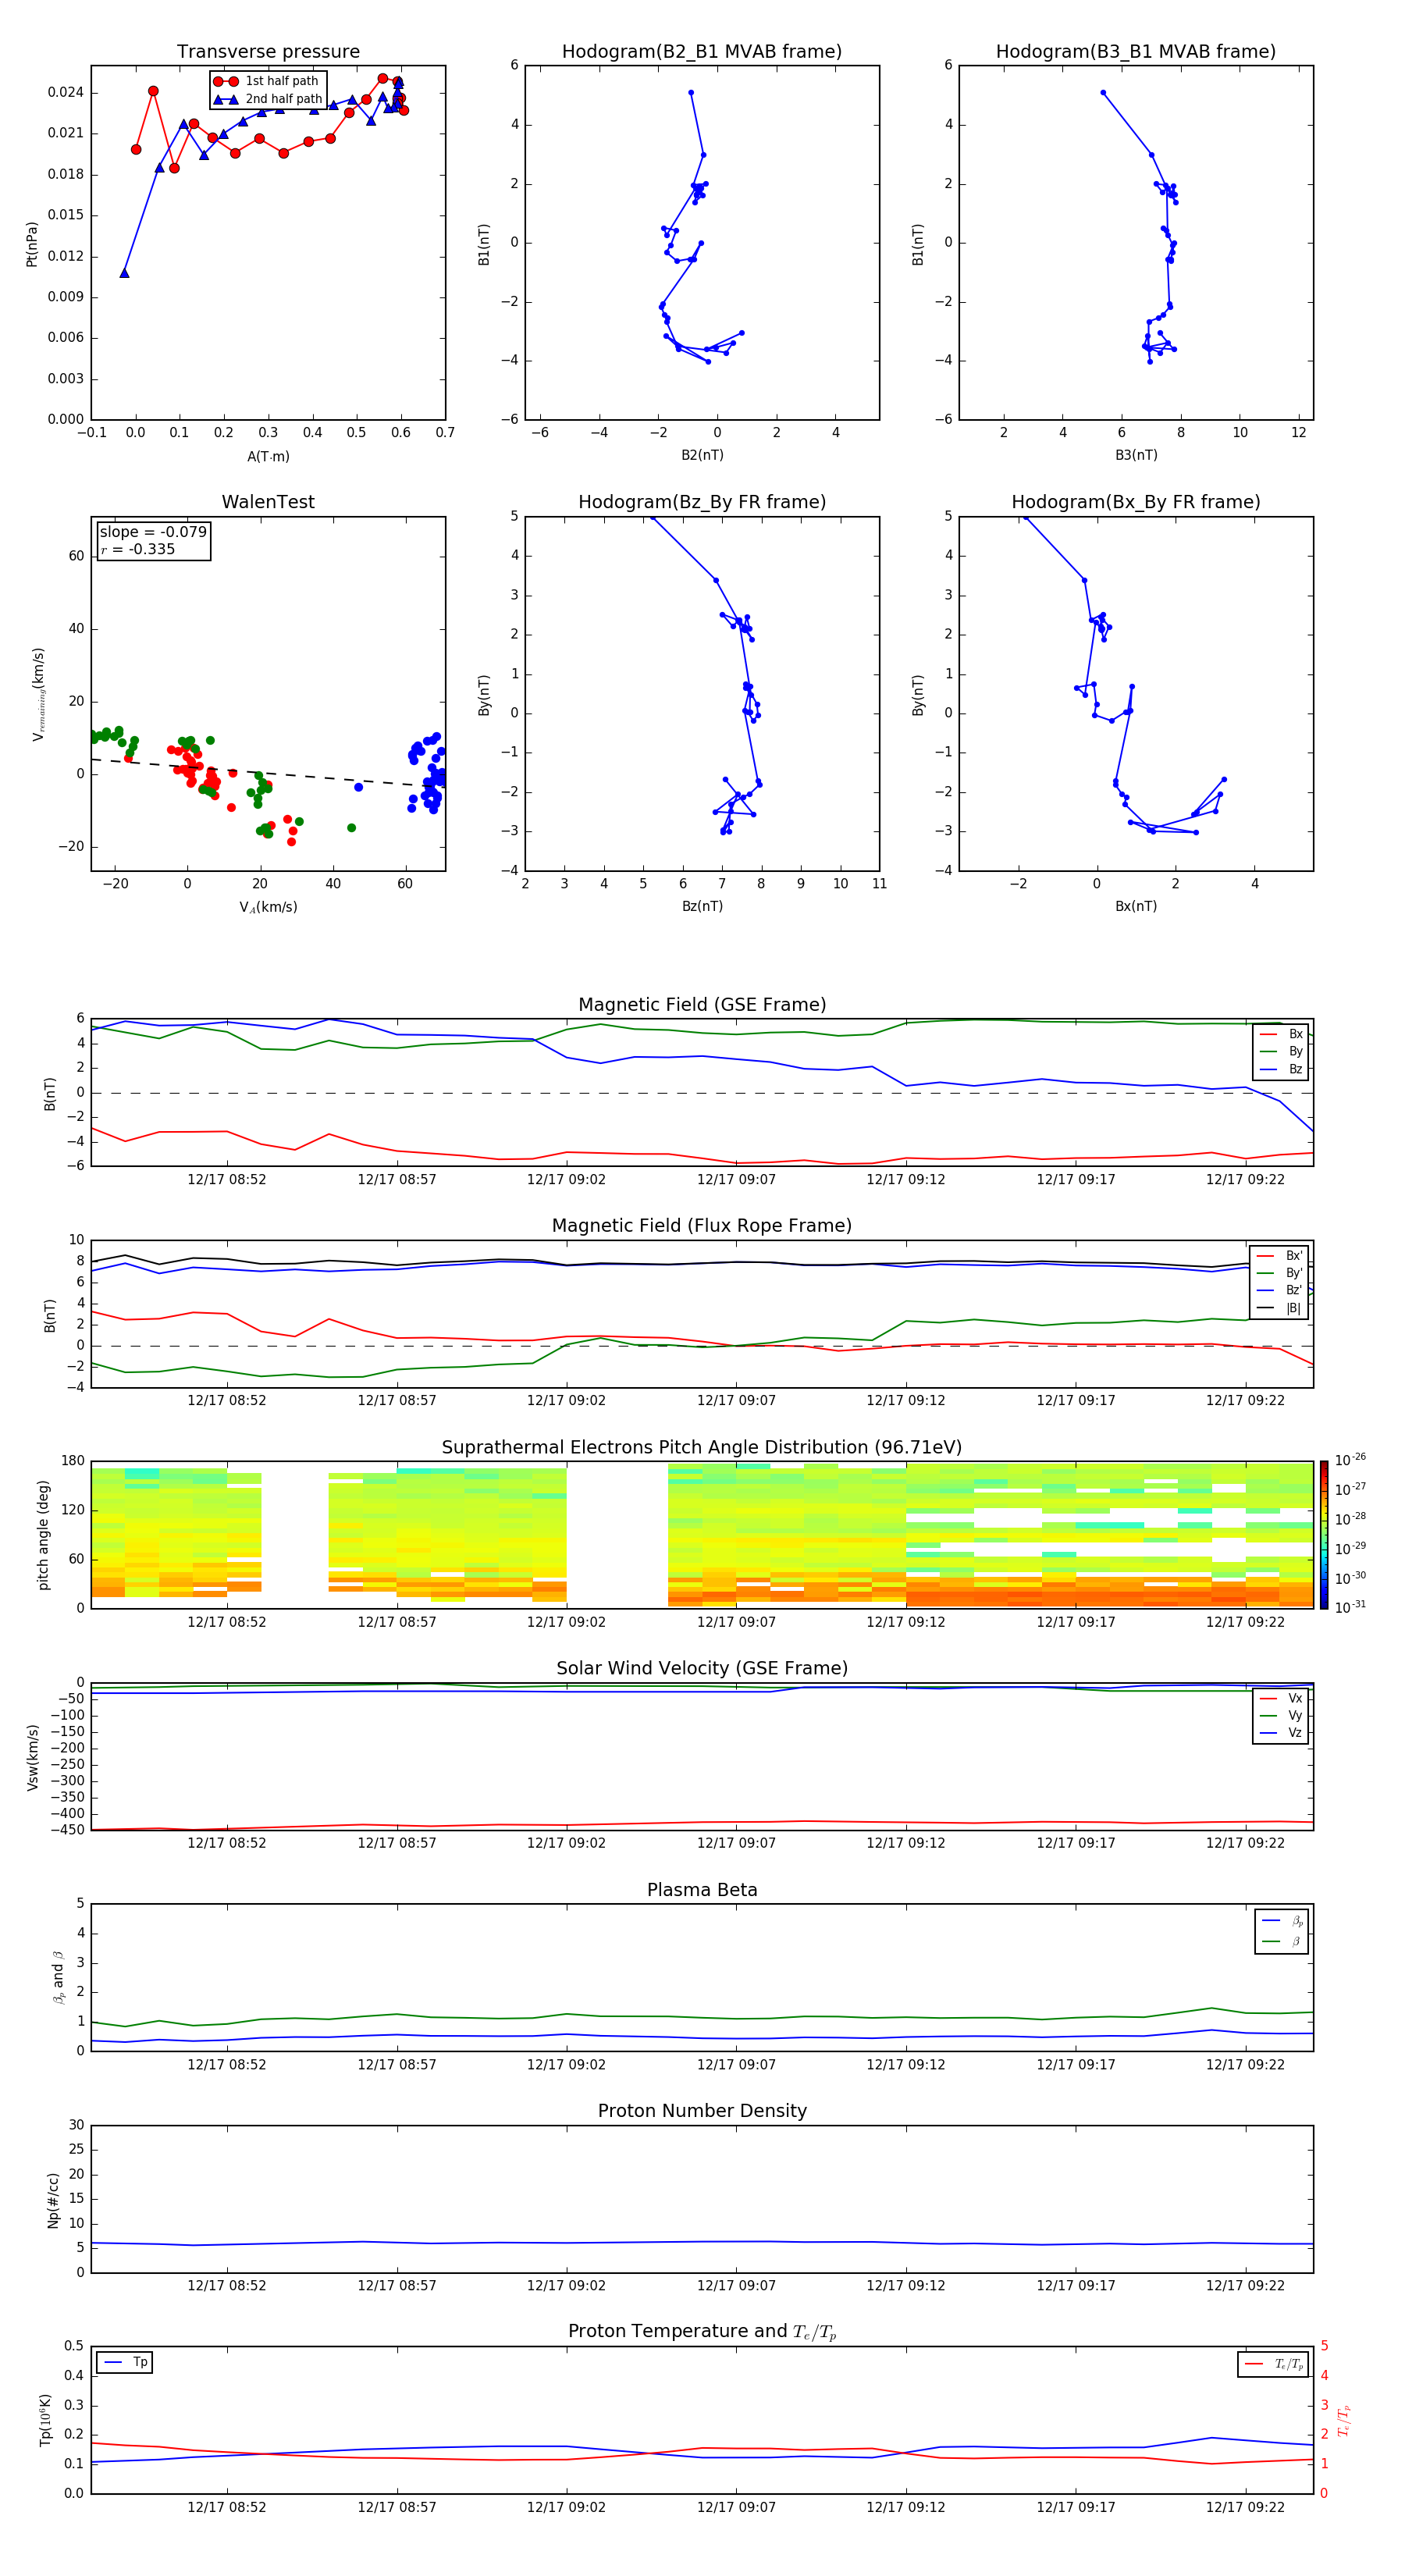Click the 'Bz(nT)' x-axis label
The height and width of the screenshot is (2576, 1405).
(702, 906)
